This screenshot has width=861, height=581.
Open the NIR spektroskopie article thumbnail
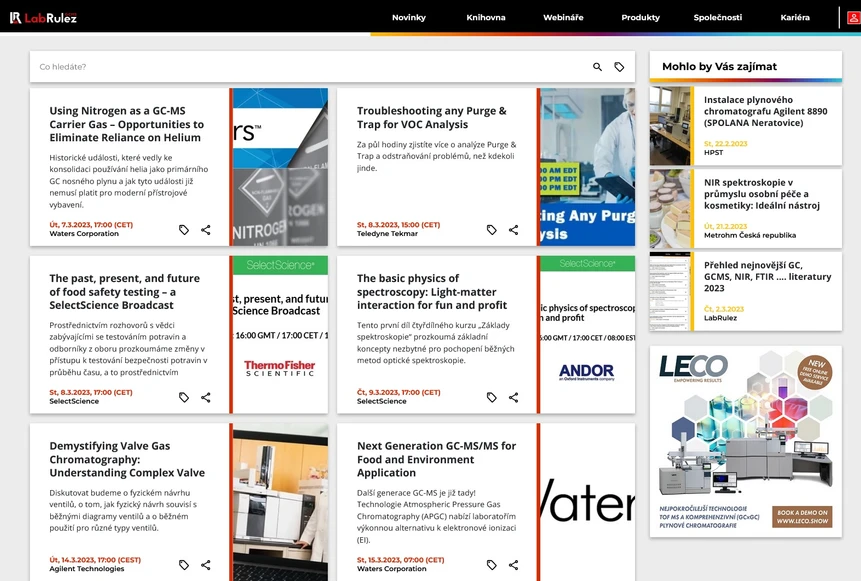click(670, 207)
